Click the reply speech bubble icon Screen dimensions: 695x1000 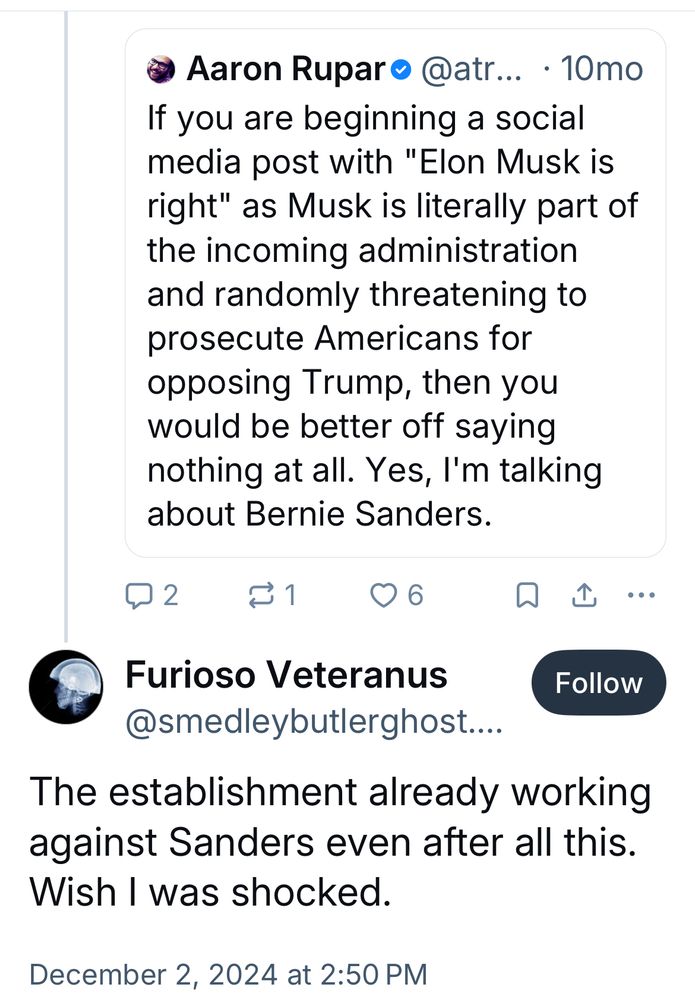[x=137, y=595]
